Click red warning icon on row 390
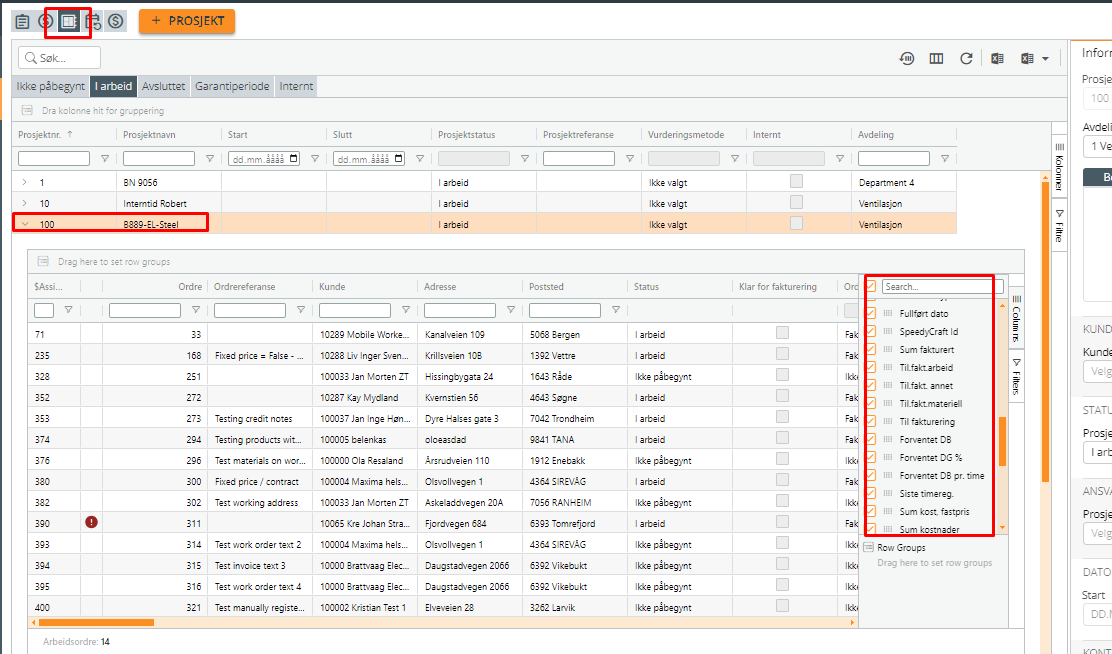Image resolution: width=1112 pixels, height=654 pixels. pos(91,522)
